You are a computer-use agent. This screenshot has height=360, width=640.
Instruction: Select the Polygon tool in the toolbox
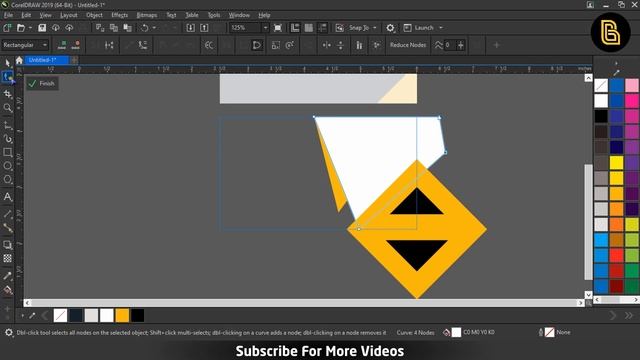coord(7,180)
